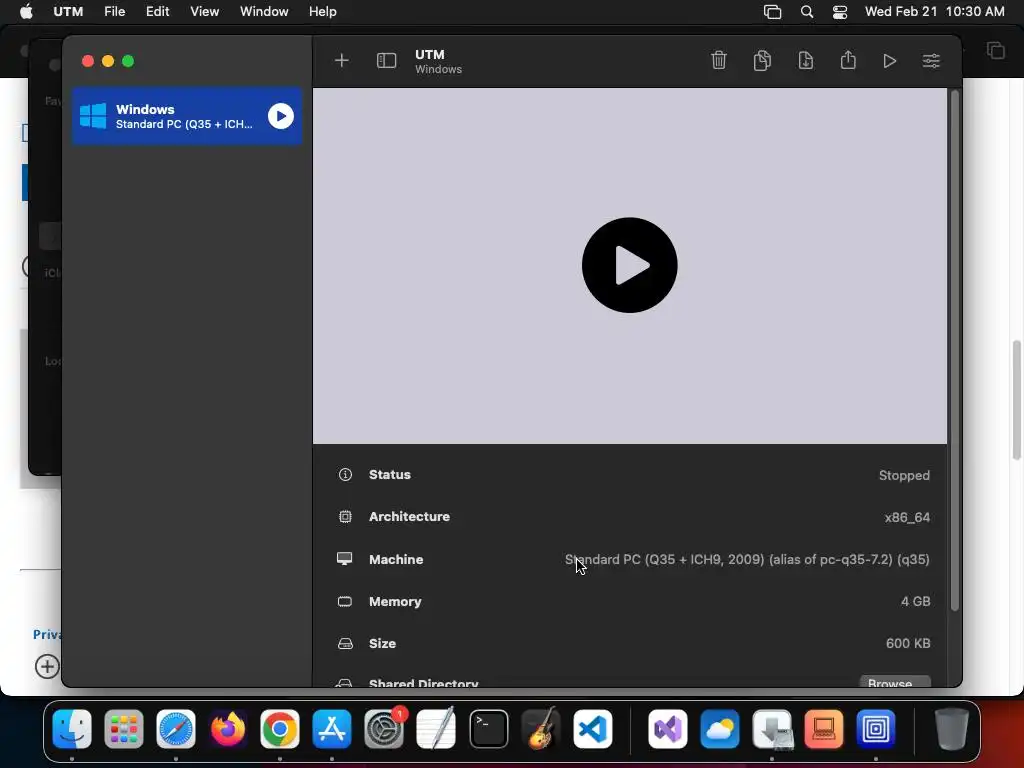This screenshot has height=768, width=1024.
Task: Open VM settings with the sliders icon
Action: pyautogui.click(x=931, y=61)
